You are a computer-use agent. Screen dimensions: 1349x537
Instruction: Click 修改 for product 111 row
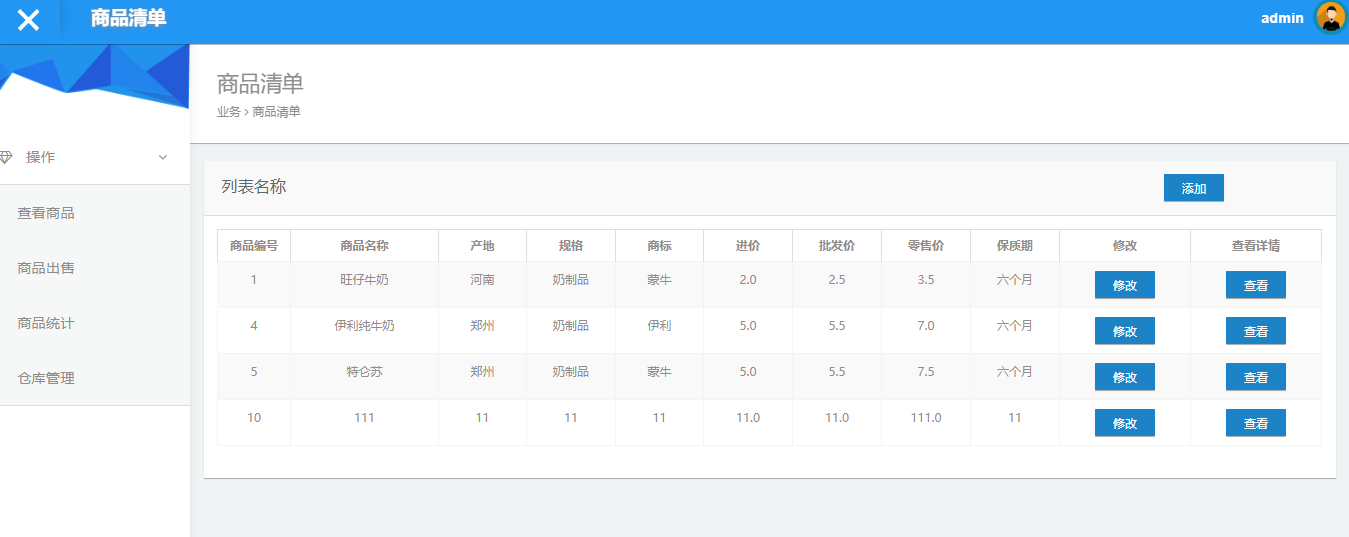(1125, 423)
